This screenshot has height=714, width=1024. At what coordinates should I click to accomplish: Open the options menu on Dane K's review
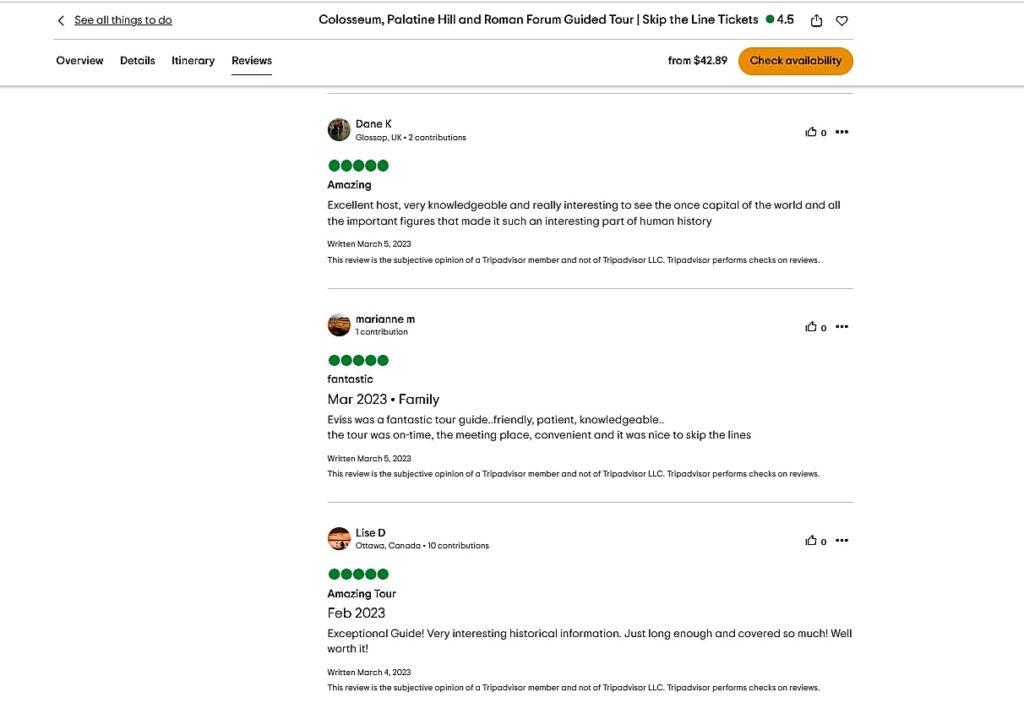click(841, 131)
